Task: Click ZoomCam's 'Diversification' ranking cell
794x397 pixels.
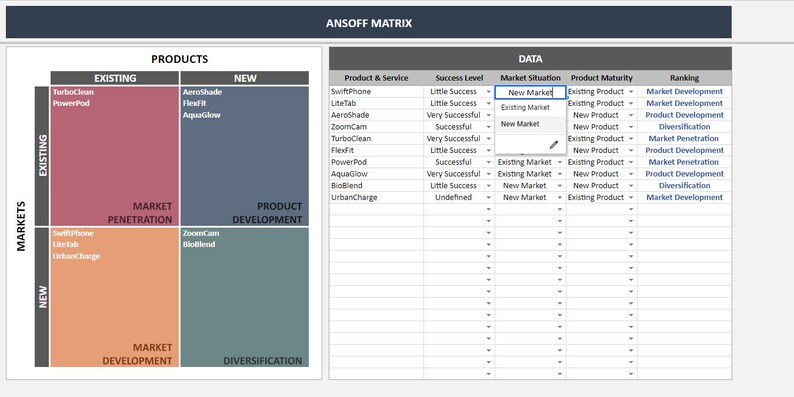Action: click(x=684, y=127)
